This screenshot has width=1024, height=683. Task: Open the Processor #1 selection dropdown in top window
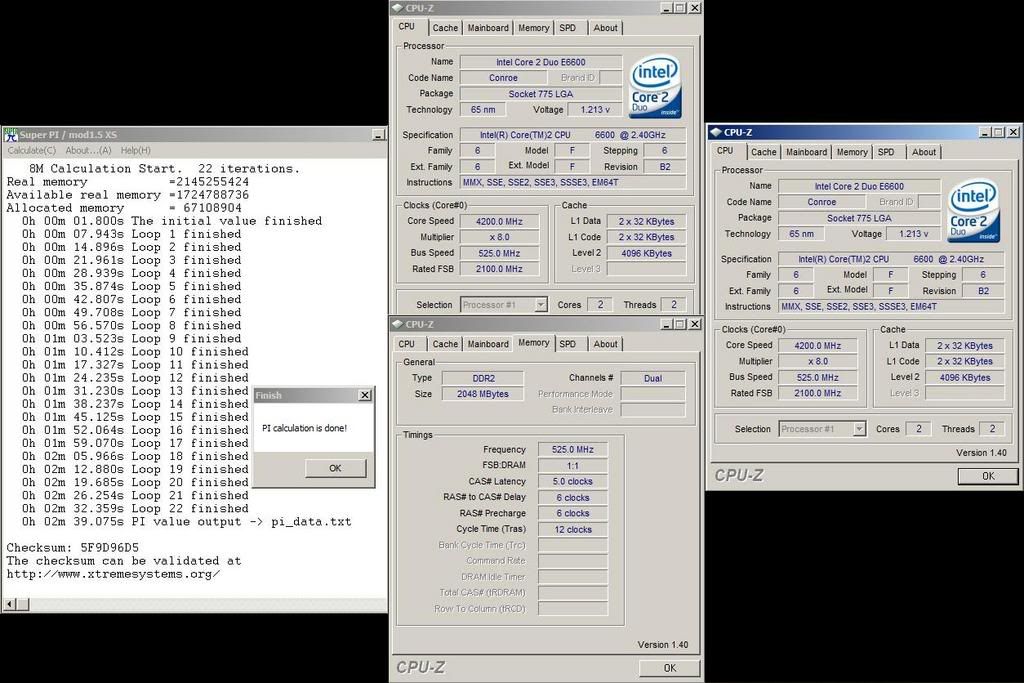pyautogui.click(x=541, y=305)
